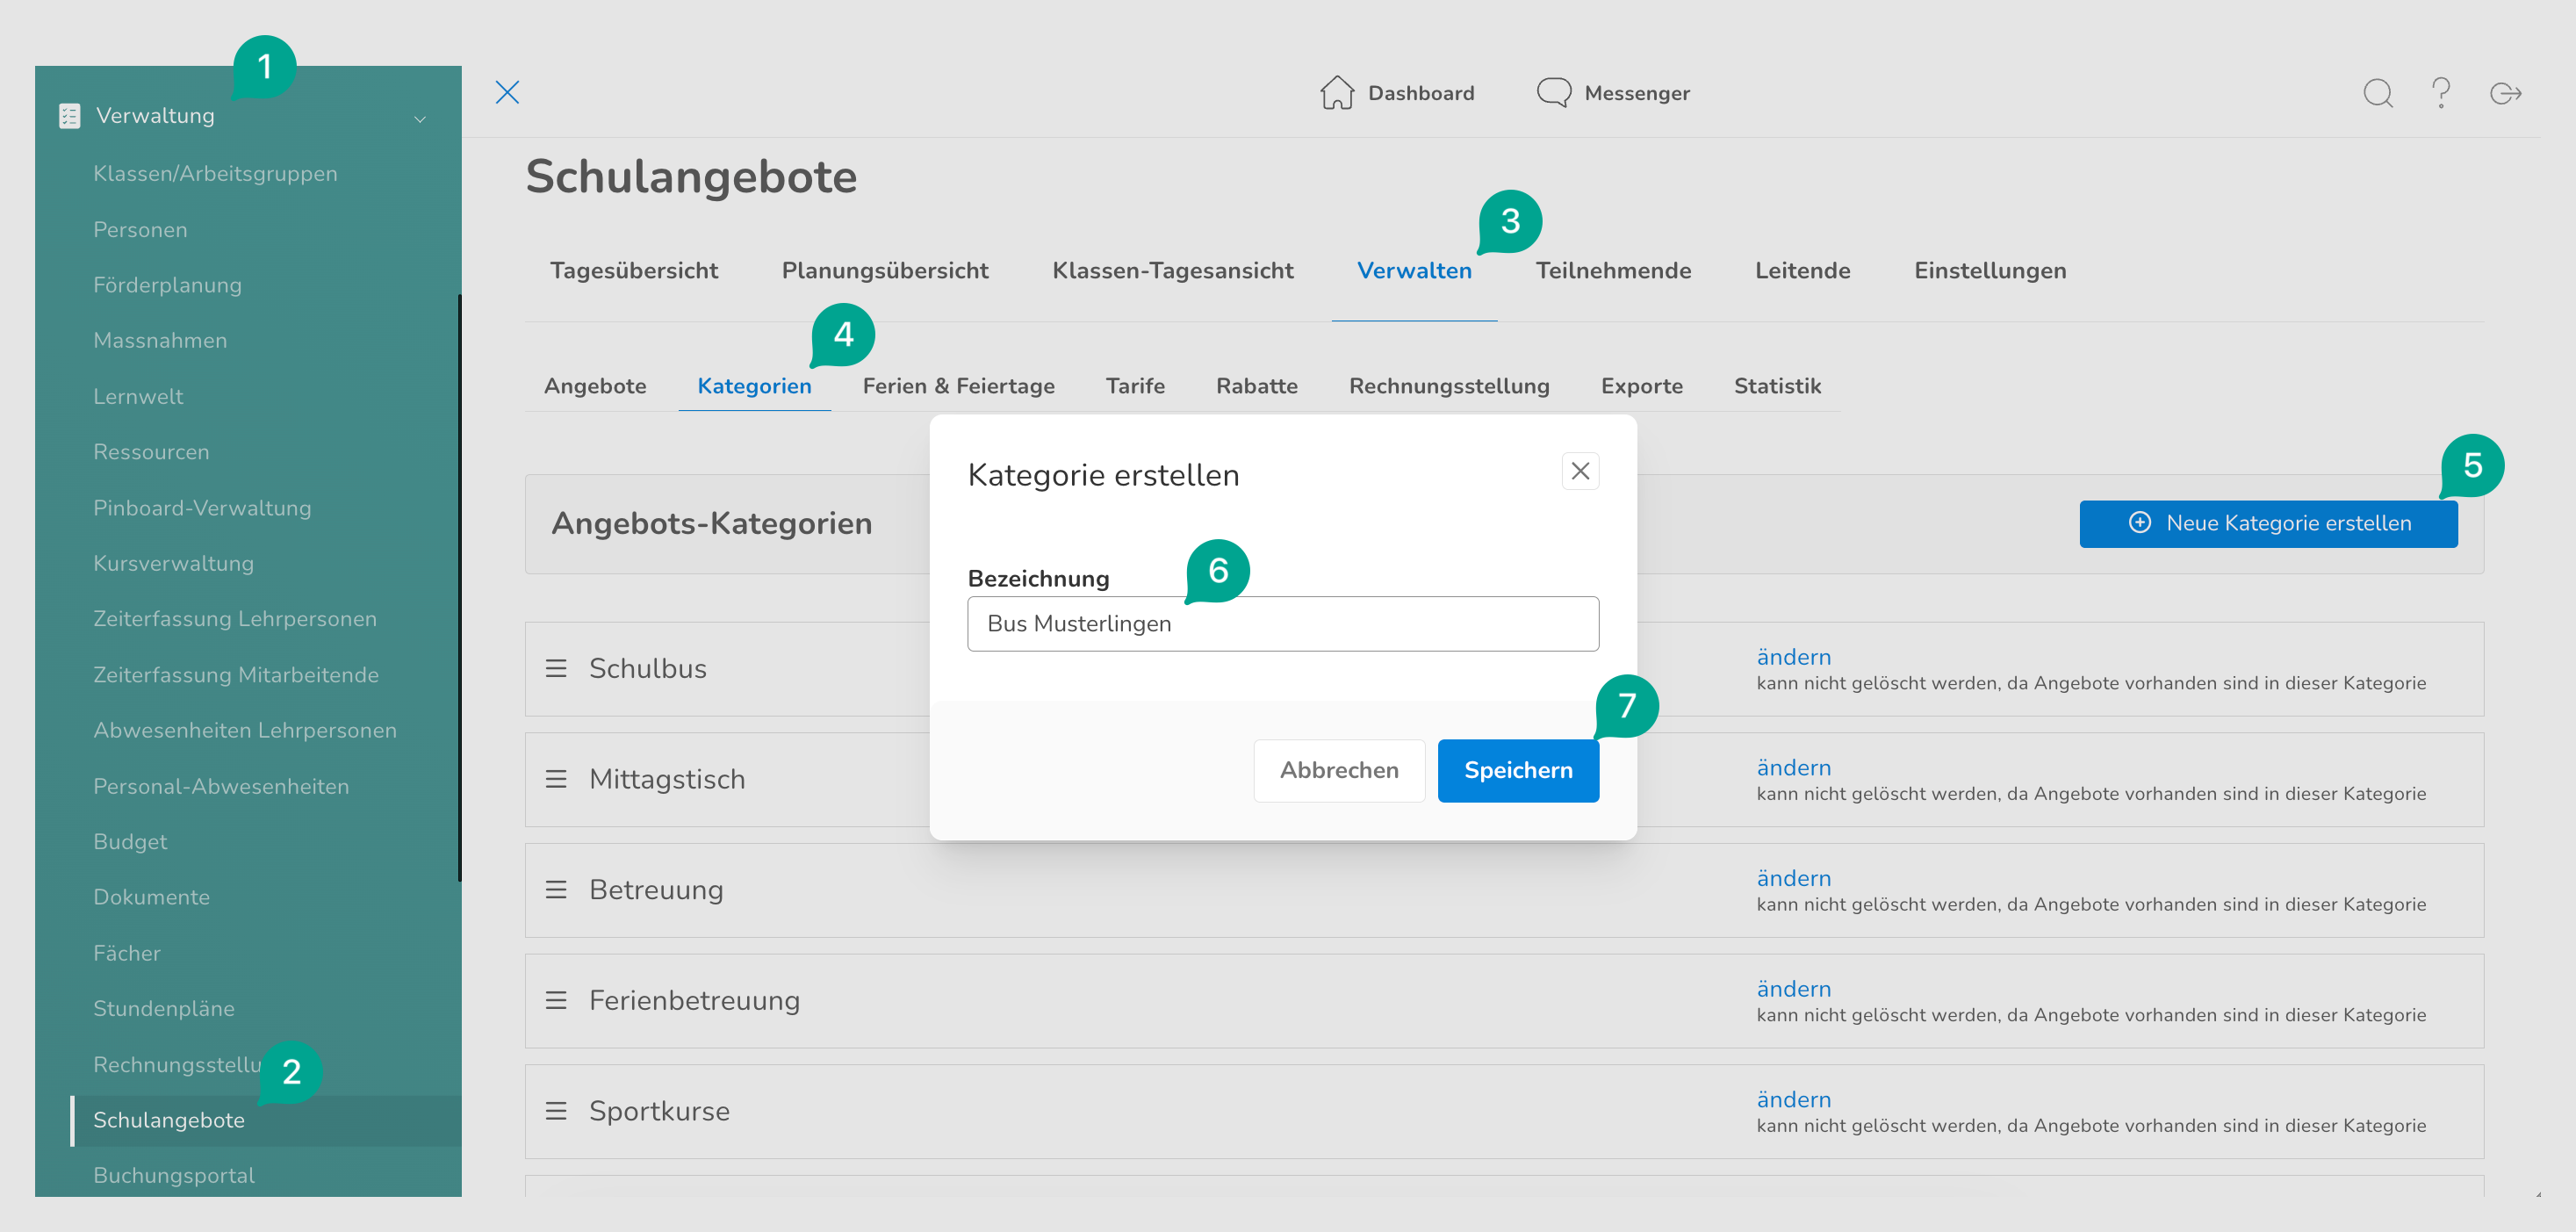Select the Ferien & Feiertage tab
This screenshot has height=1232, width=2576.
point(958,386)
